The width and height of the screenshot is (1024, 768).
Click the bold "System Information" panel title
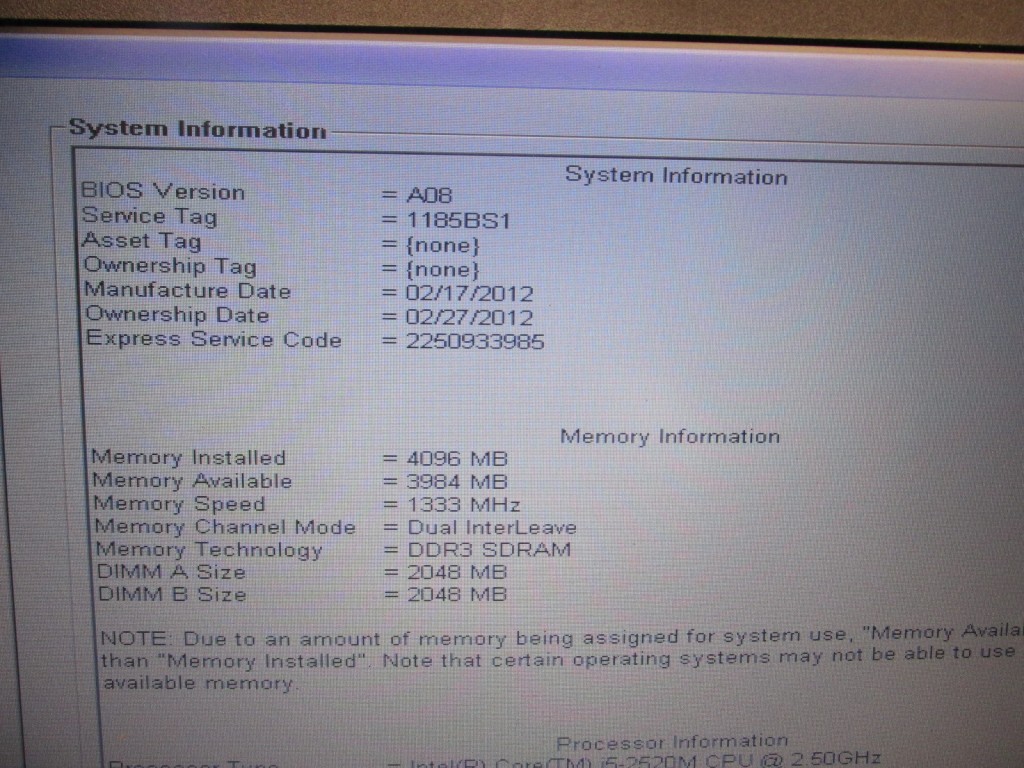coord(197,129)
